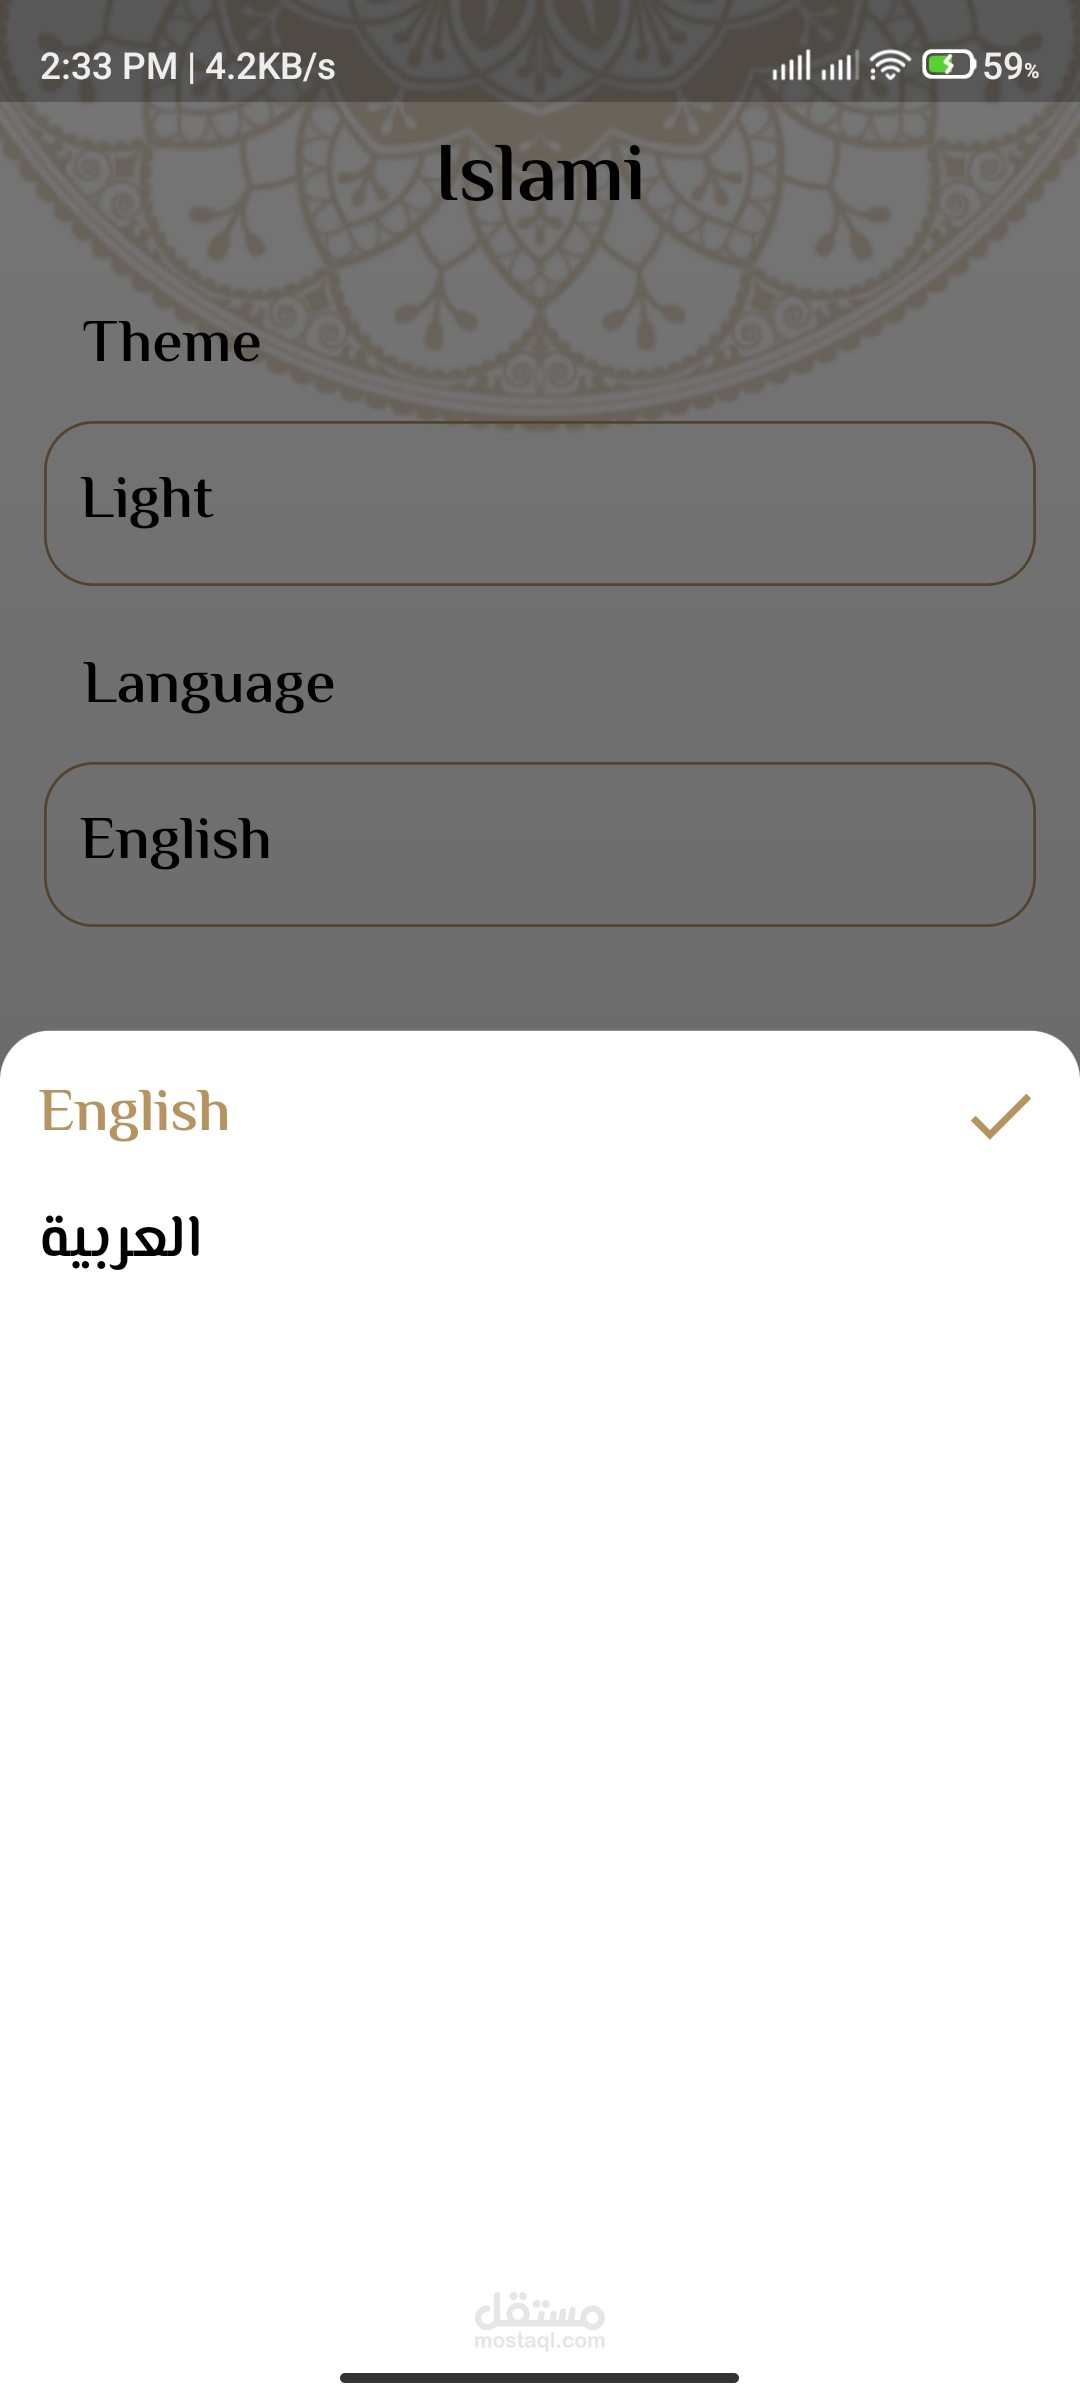Click the Language section label
The width and height of the screenshot is (1080, 2400).
[x=209, y=685]
